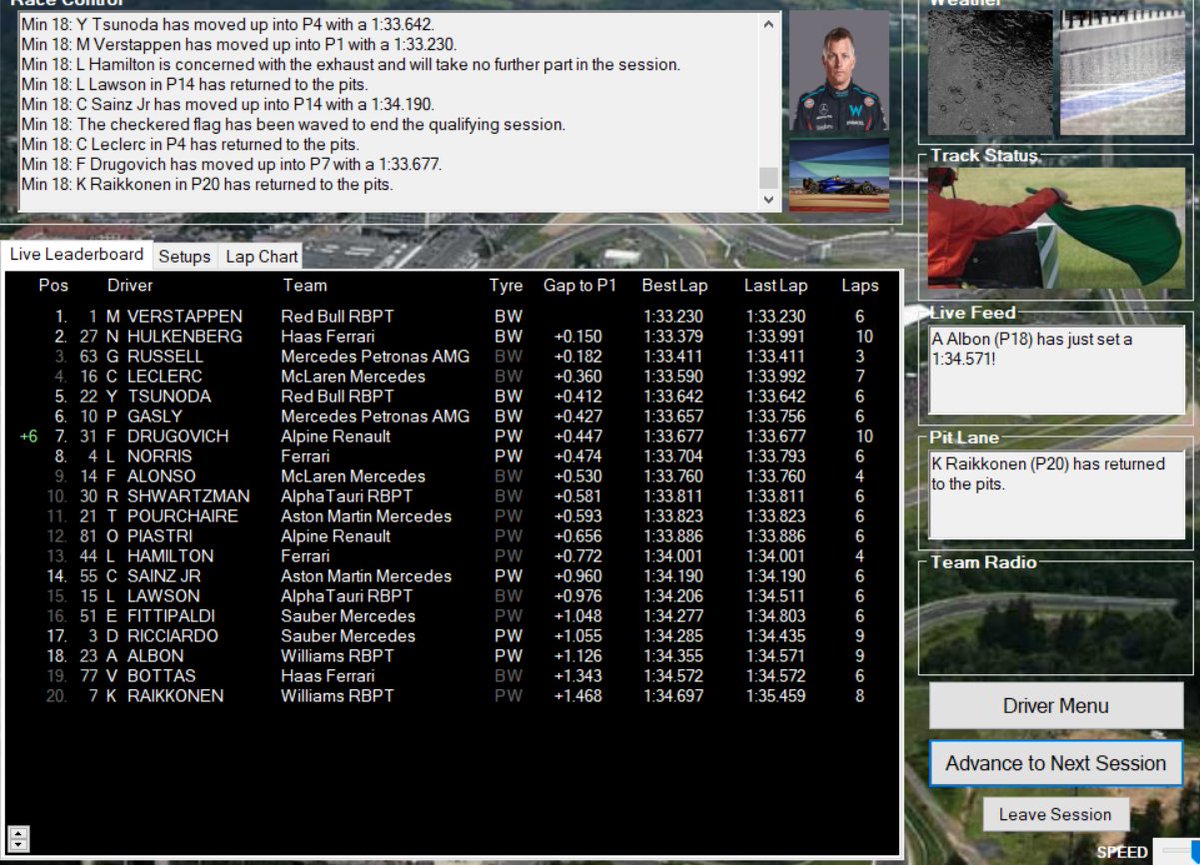The height and width of the screenshot is (865, 1200).
Task: Click the Tyre column header
Action: (x=506, y=285)
